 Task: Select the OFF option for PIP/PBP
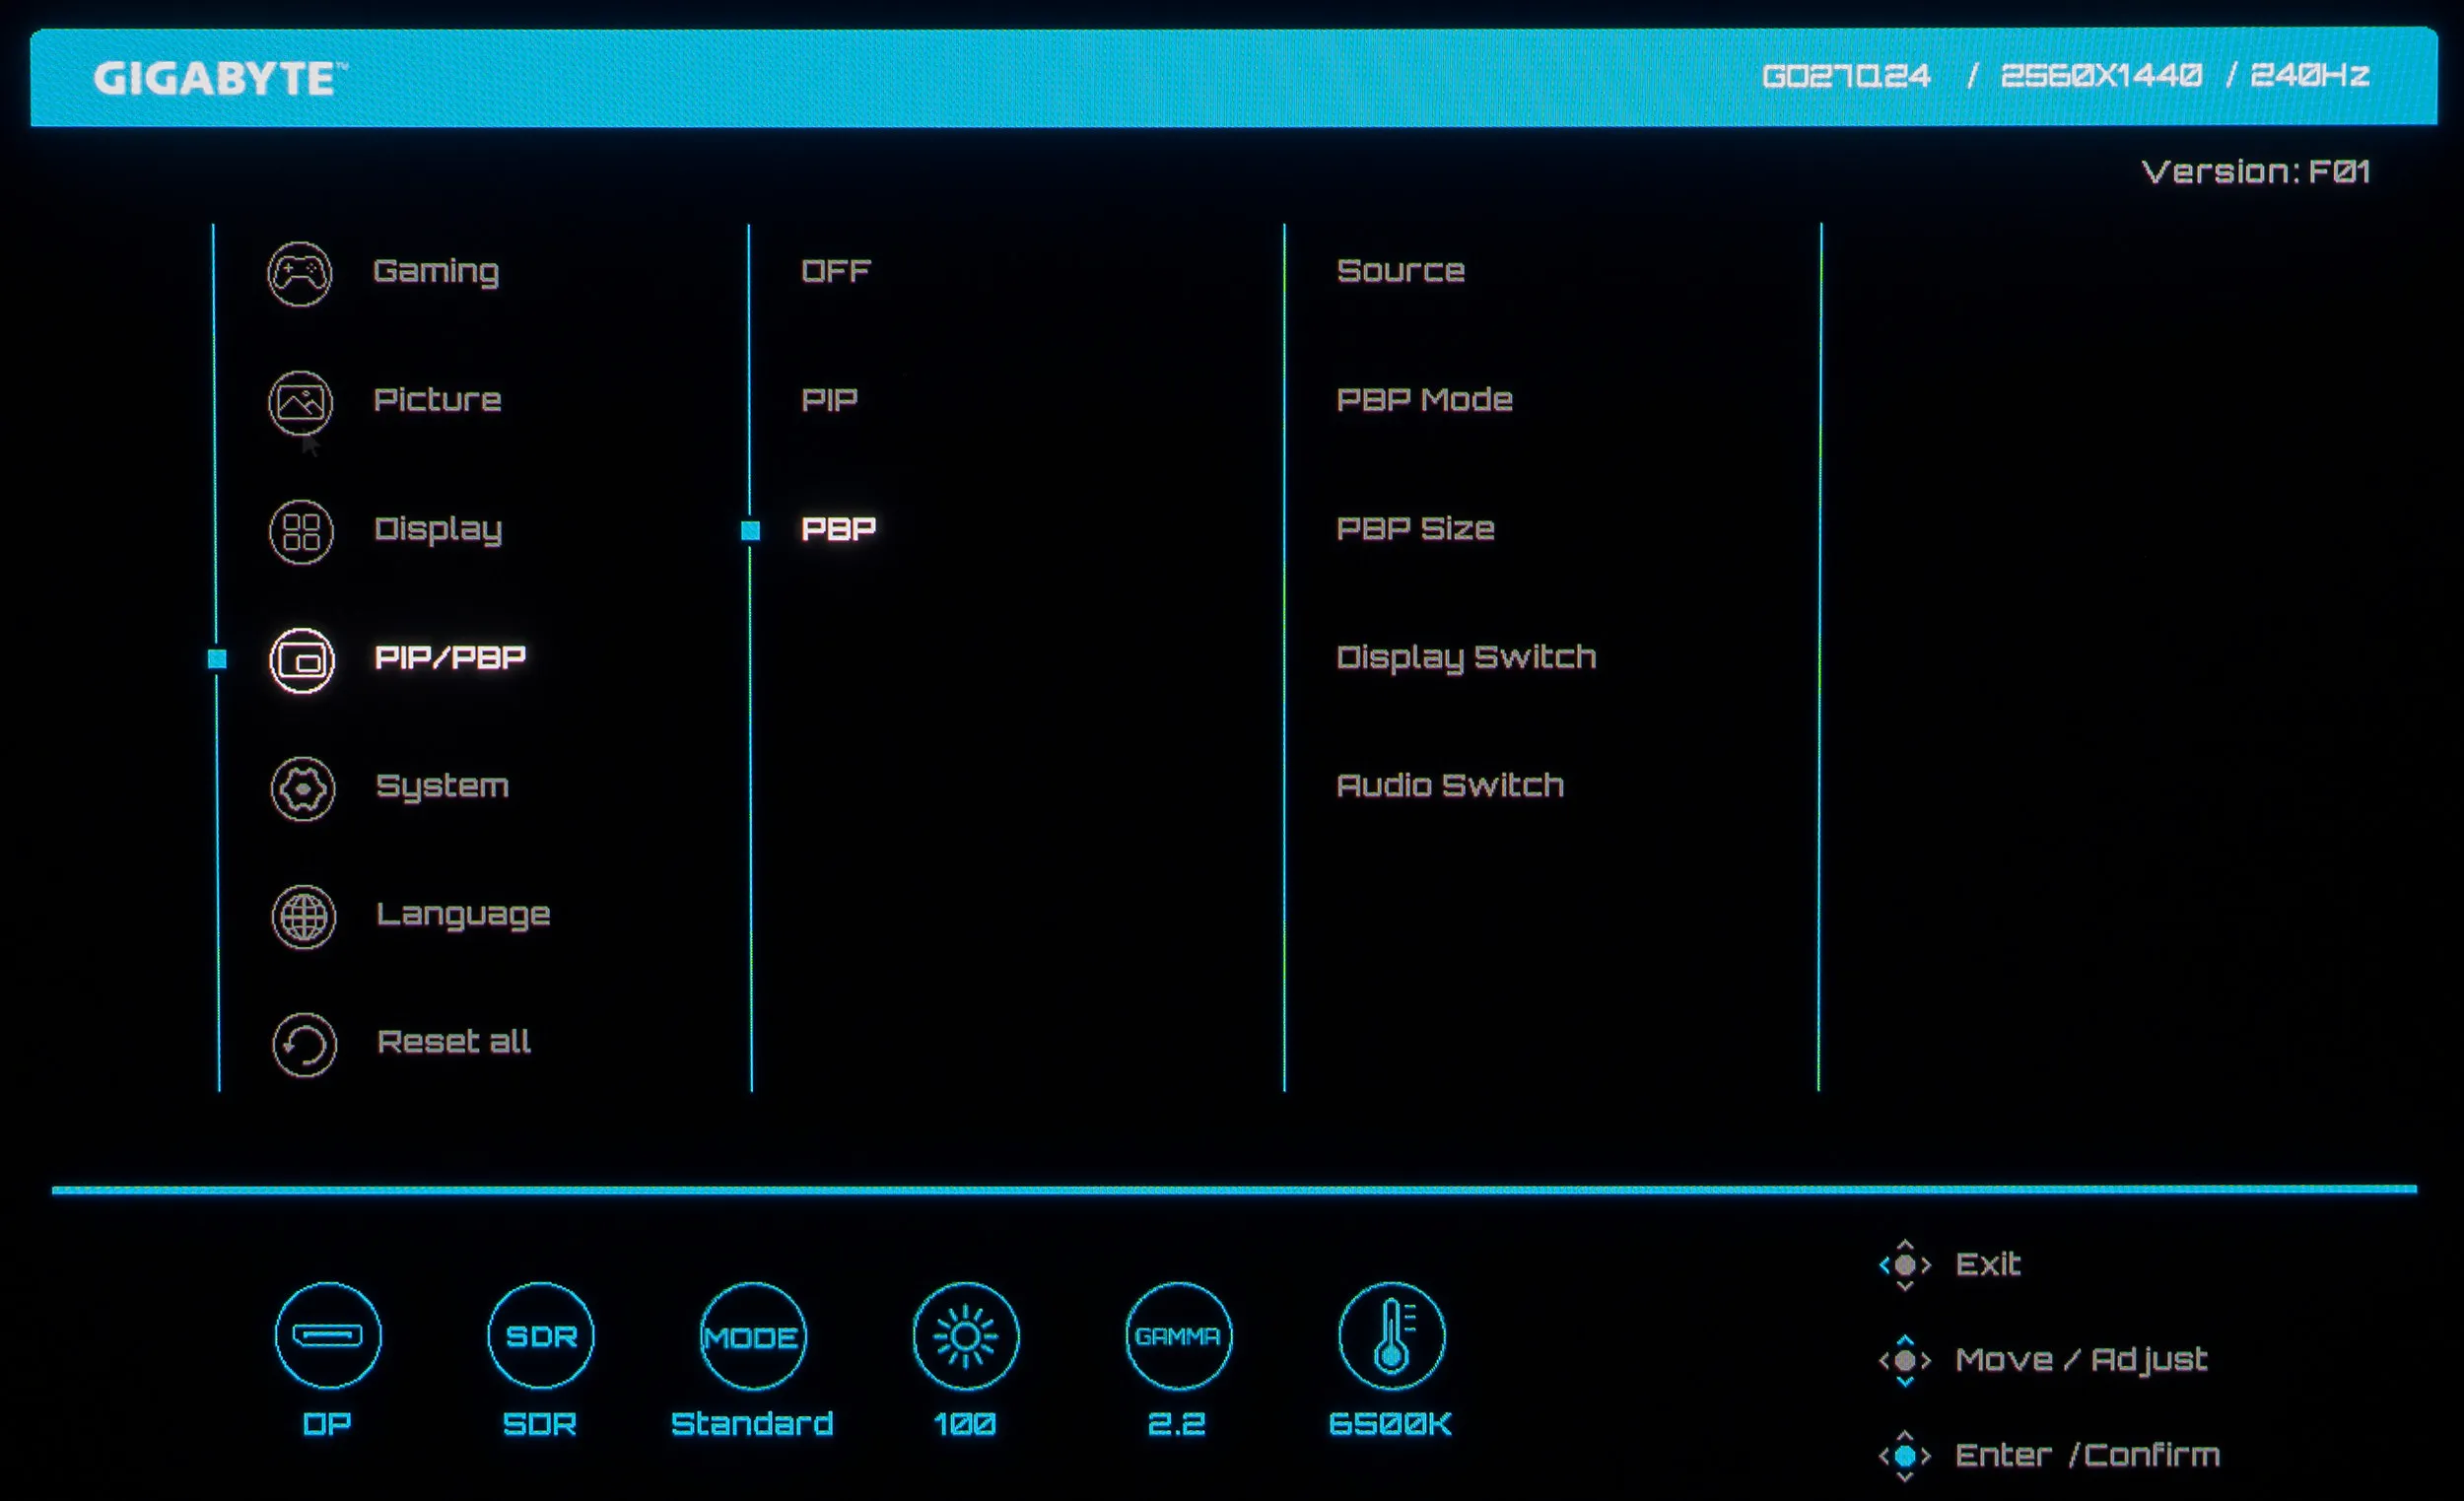coord(835,271)
